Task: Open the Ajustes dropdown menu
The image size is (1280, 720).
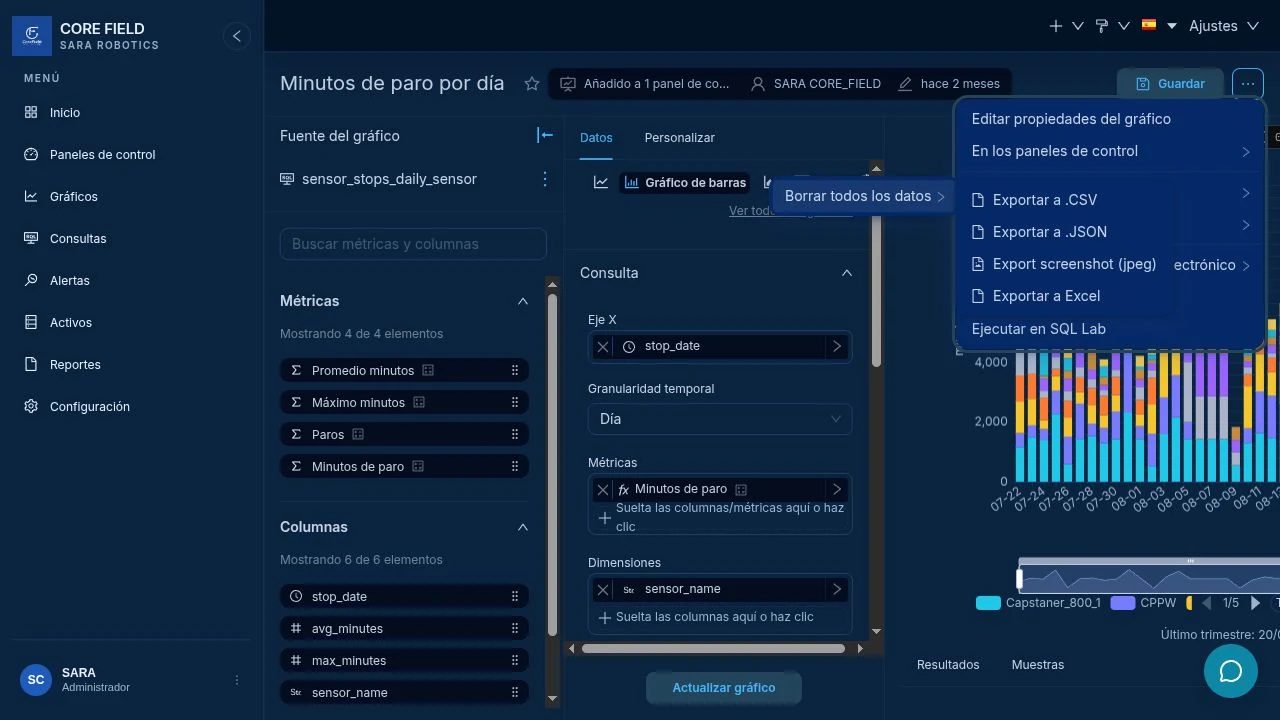Action: coord(1223,26)
